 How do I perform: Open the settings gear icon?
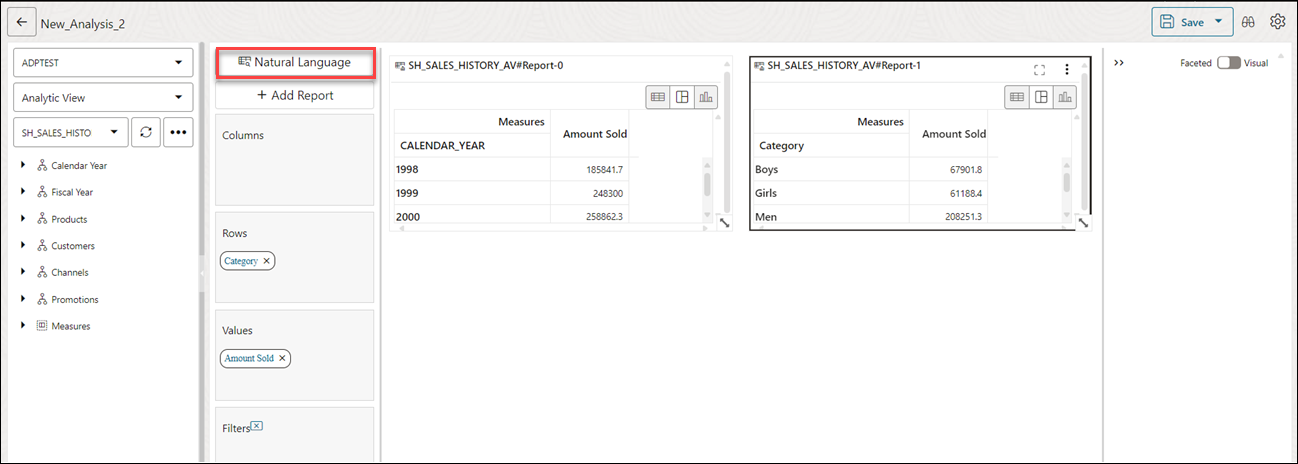point(1277,22)
